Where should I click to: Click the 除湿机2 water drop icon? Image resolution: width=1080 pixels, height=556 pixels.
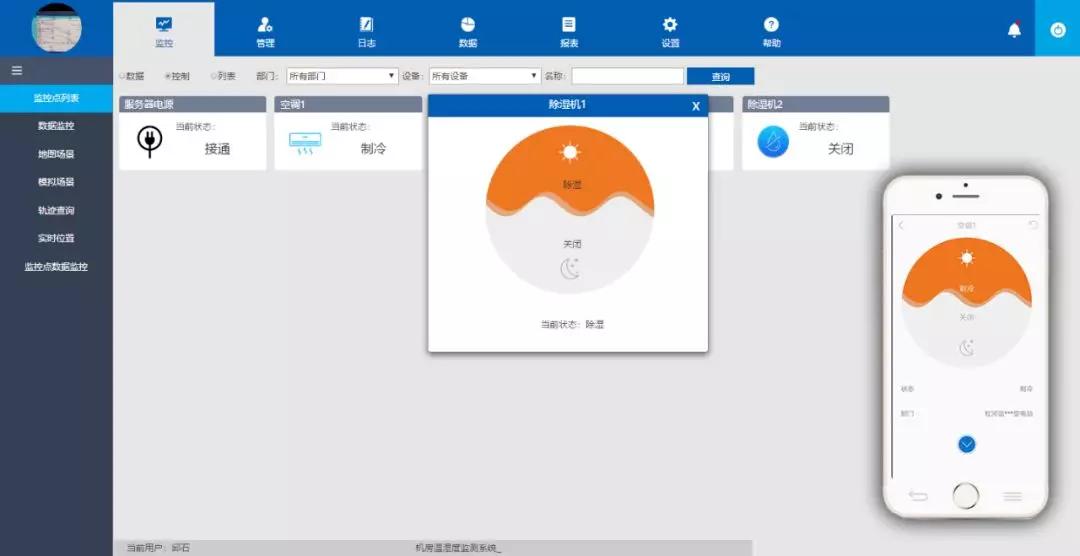coord(773,142)
